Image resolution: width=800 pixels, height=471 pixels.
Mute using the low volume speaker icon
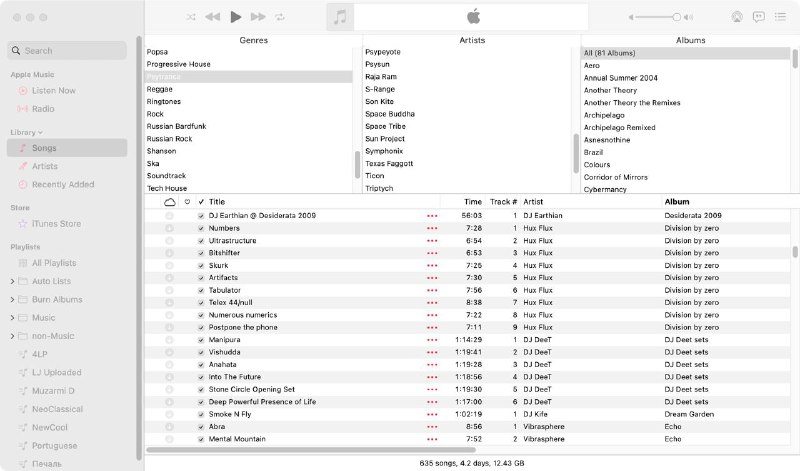tap(631, 17)
